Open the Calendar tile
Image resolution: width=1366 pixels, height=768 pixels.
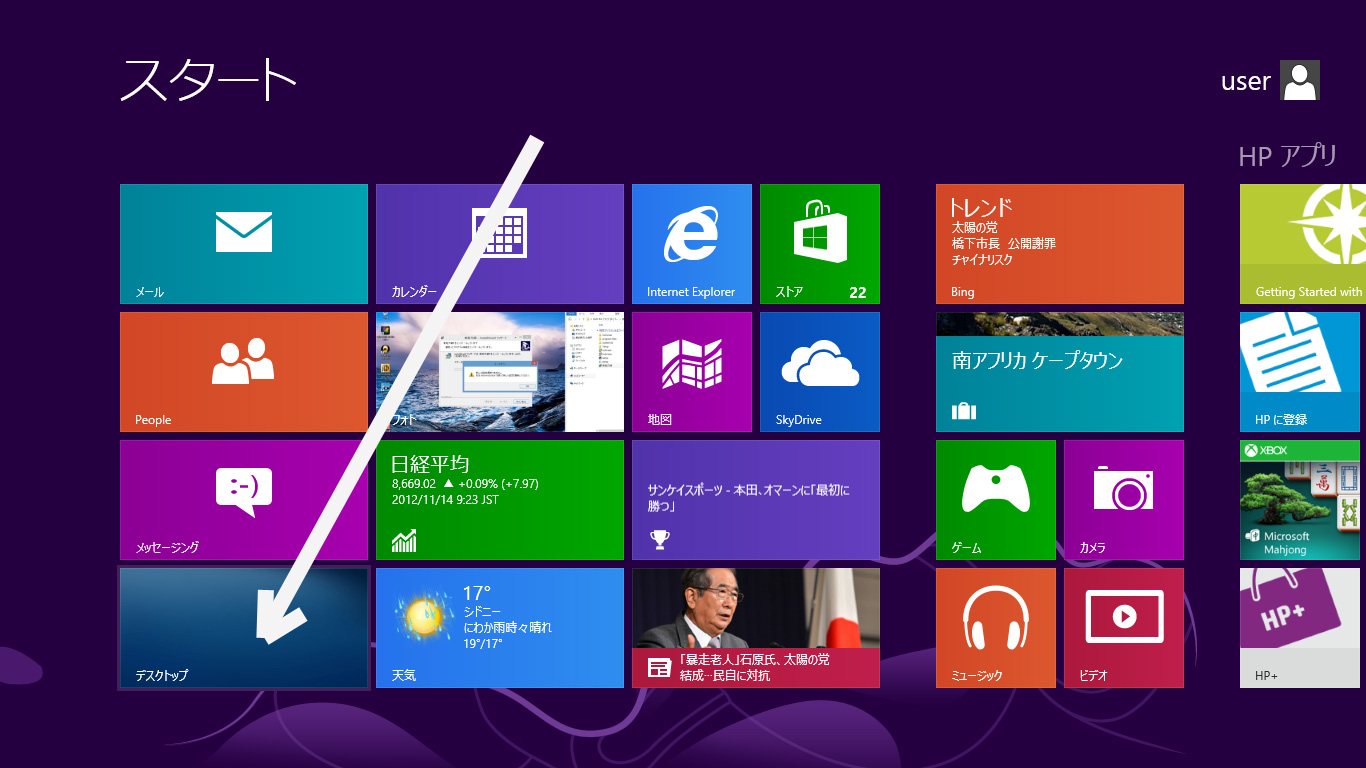[500, 244]
